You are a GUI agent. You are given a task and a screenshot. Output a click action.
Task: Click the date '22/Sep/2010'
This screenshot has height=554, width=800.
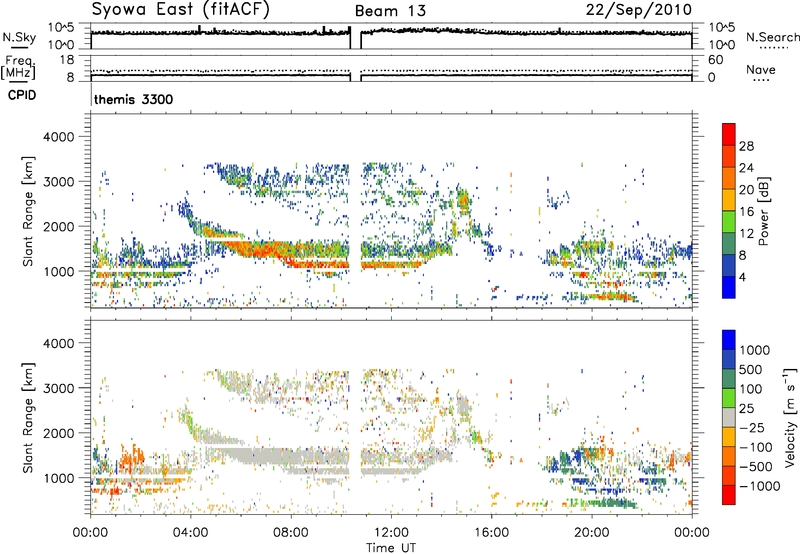coord(639,9)
